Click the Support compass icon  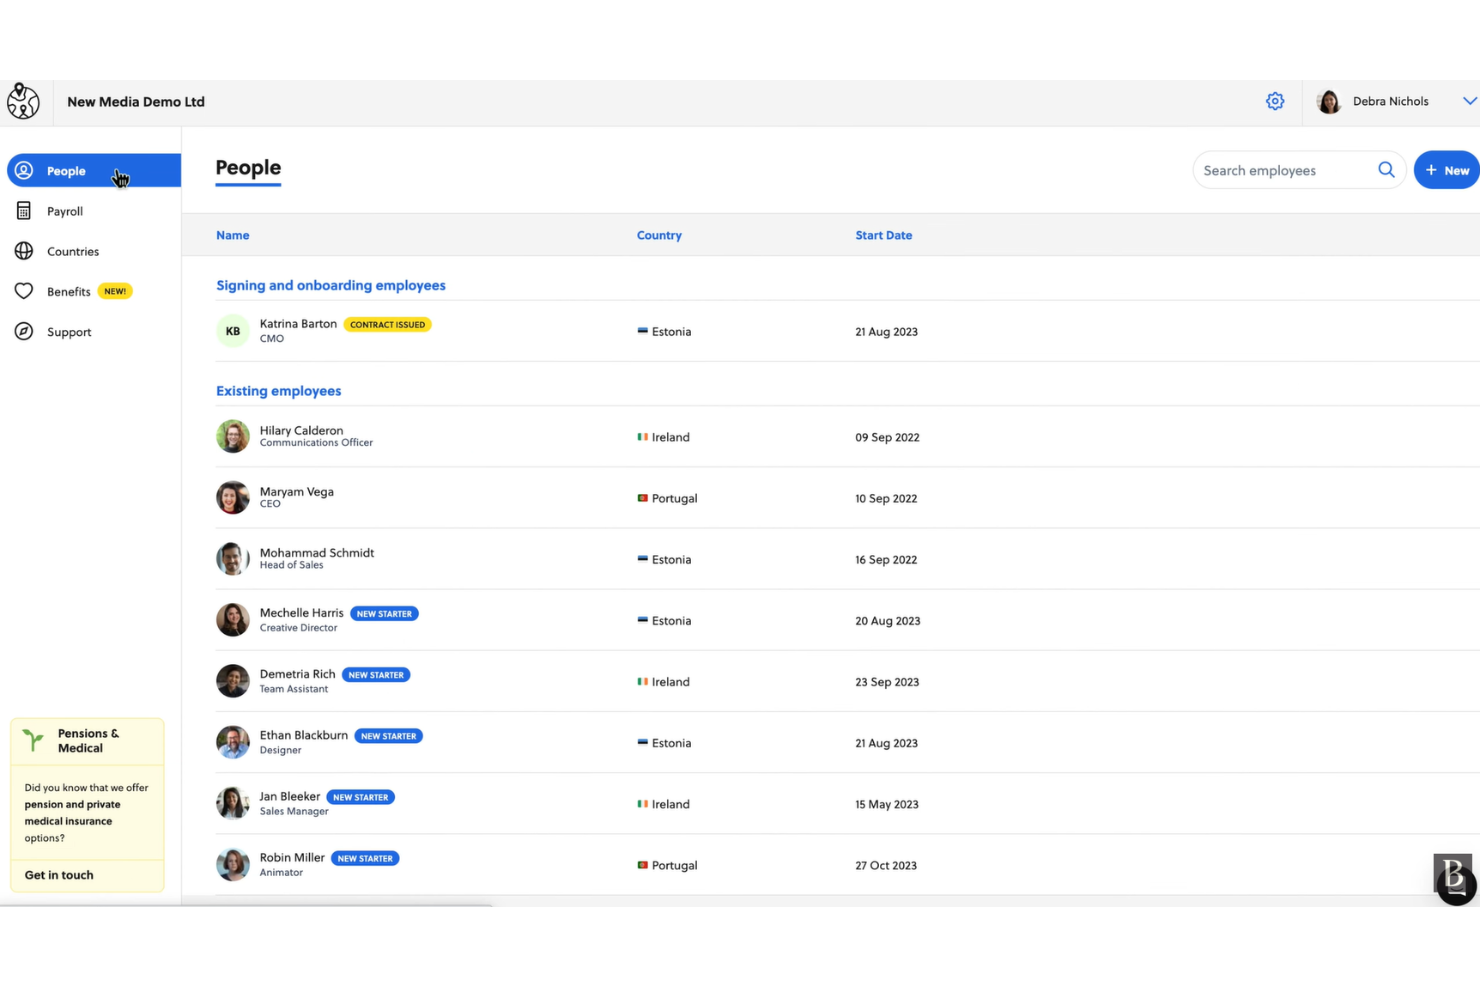click(24, 331)
